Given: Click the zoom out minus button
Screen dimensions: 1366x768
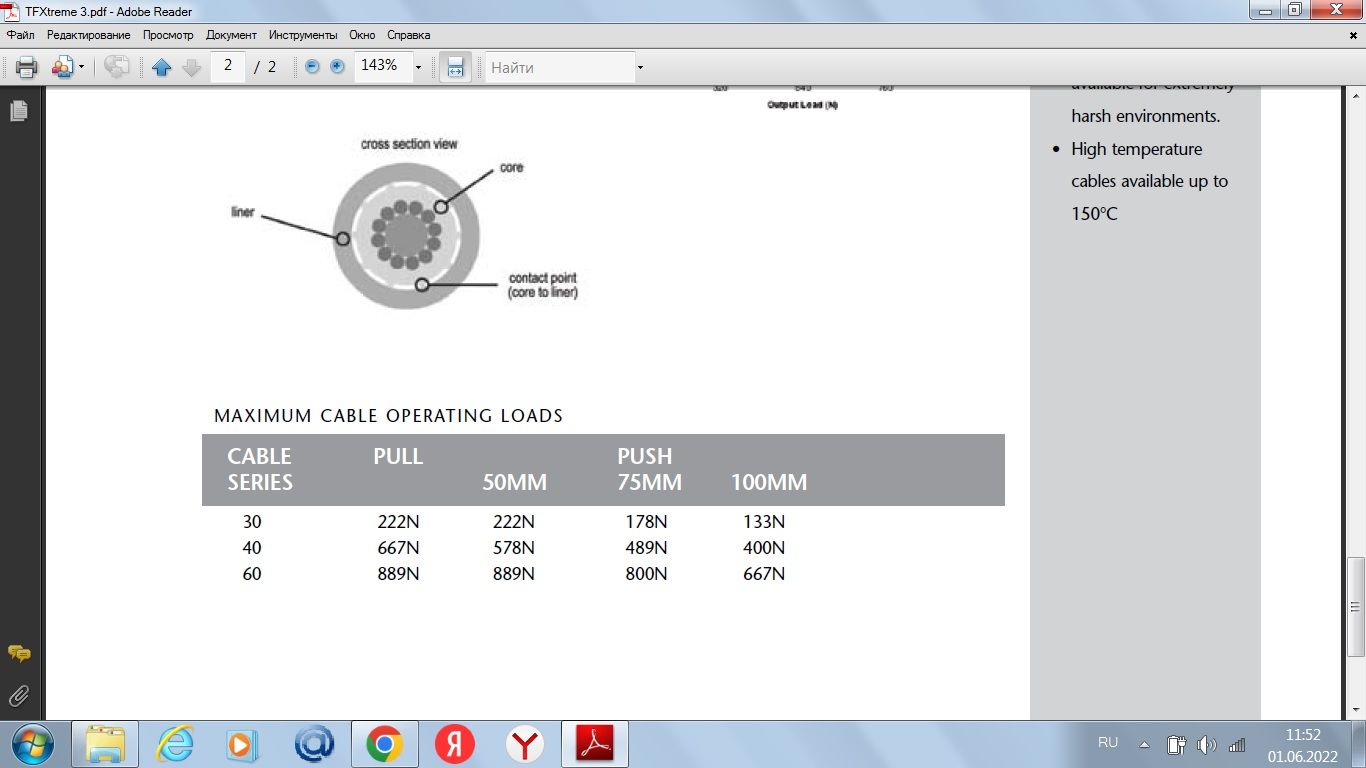Looking at the screenshot, I should pos(312,67).
